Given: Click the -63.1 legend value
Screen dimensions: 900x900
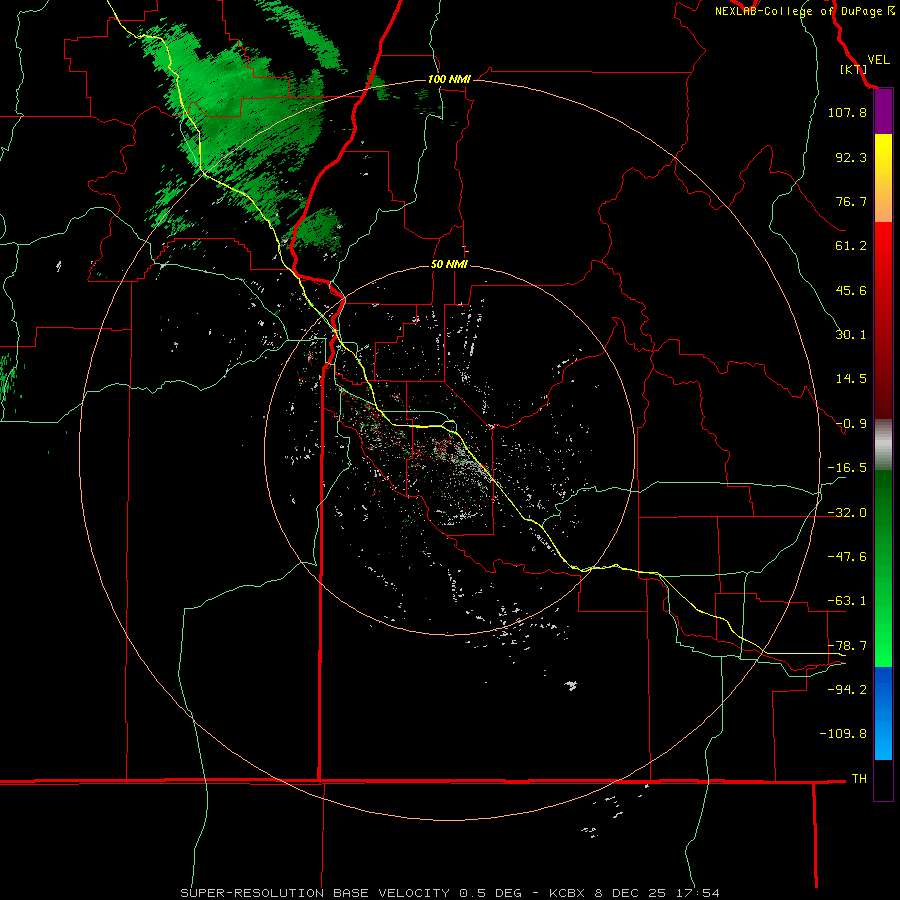Looking at the screenshot, I should click(x=847, y=601).
